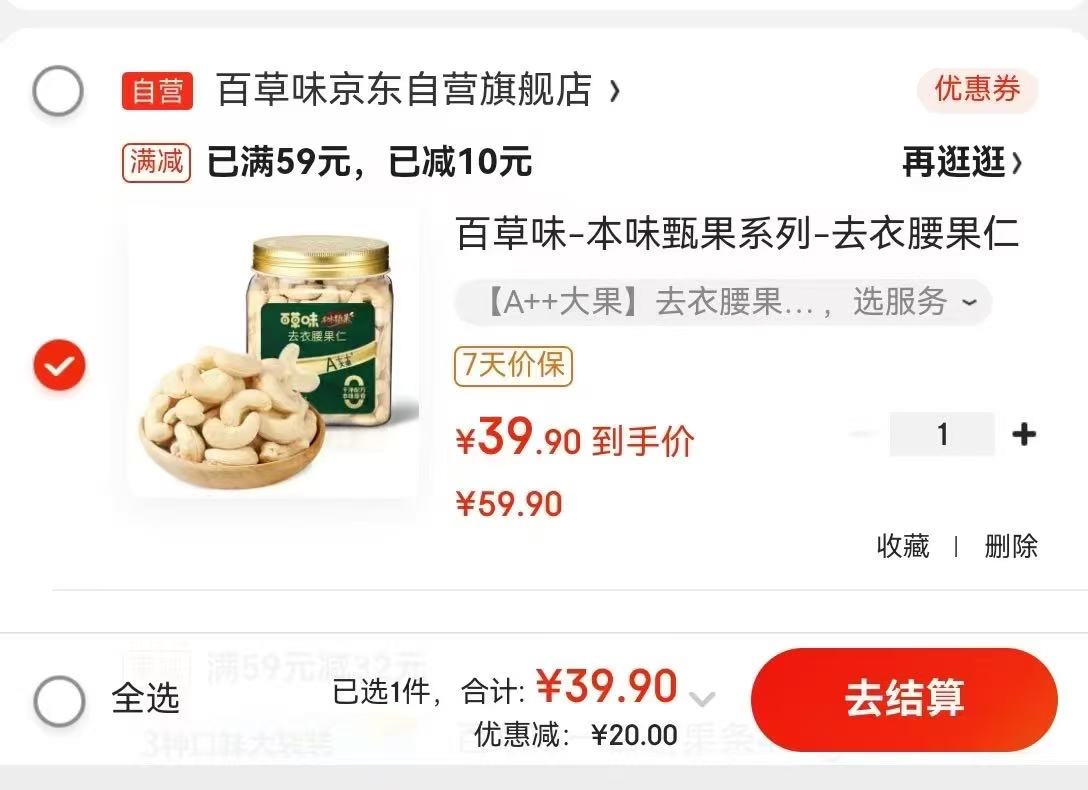Screen dimensions: 1088x790
Task: Open the 优惠券 coupon button
Action: [977, 90]
